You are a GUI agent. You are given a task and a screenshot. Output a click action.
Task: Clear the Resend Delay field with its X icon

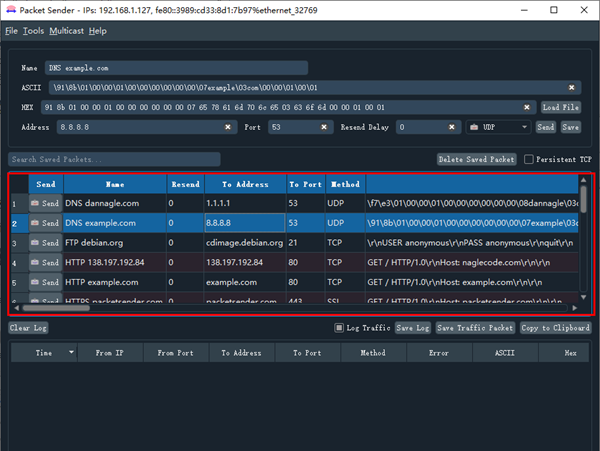(452, 127)
